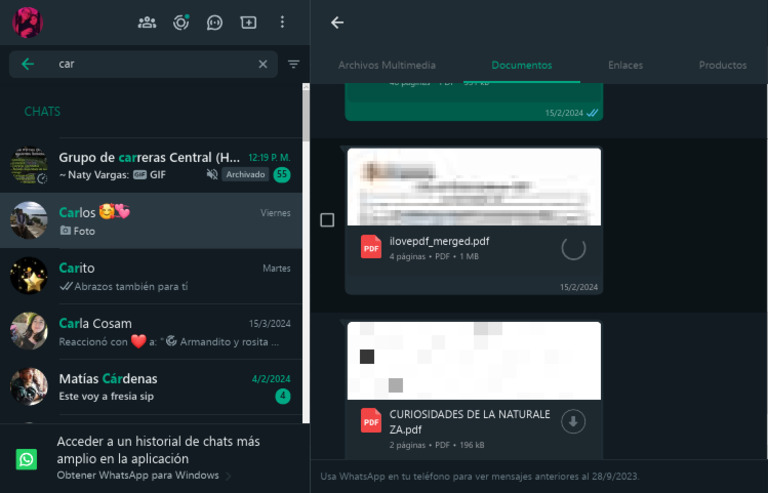The image size is (768, 493).
Task: Download CURIOSIDADES DE LA NATURALEZA.pdf
Action: click(x=573, y=422)
